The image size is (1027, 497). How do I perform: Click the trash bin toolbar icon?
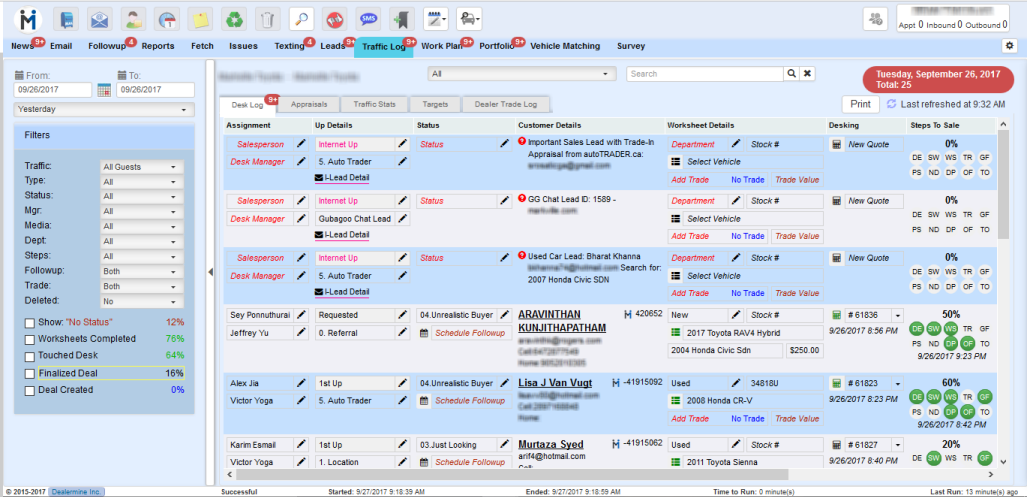(x=266, y=18)
